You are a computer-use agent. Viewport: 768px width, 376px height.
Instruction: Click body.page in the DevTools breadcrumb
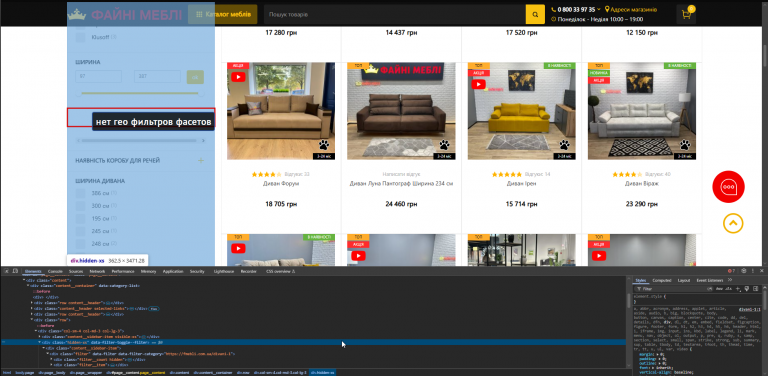pyautogui.click(x=24, y=373)
